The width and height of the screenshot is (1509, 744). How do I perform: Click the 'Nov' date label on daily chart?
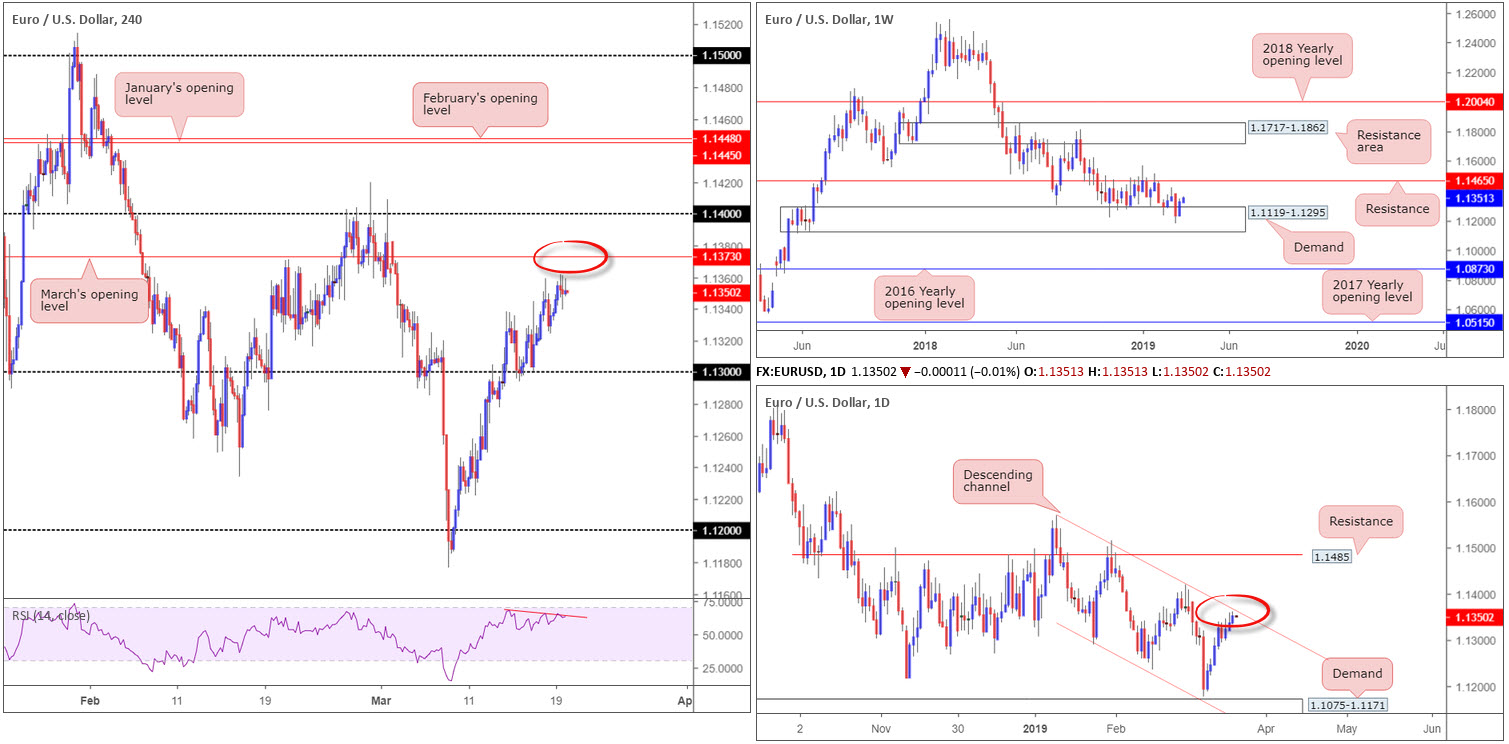880,729
